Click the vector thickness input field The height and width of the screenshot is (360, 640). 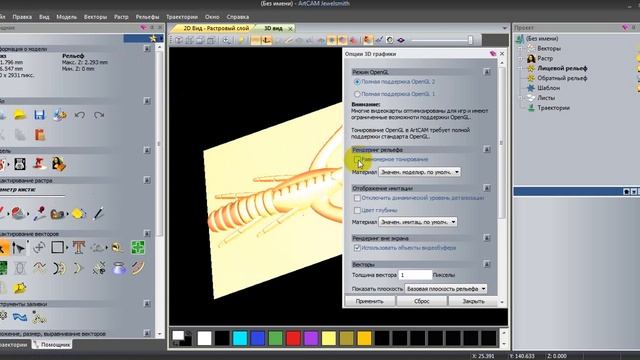[415, 275]
